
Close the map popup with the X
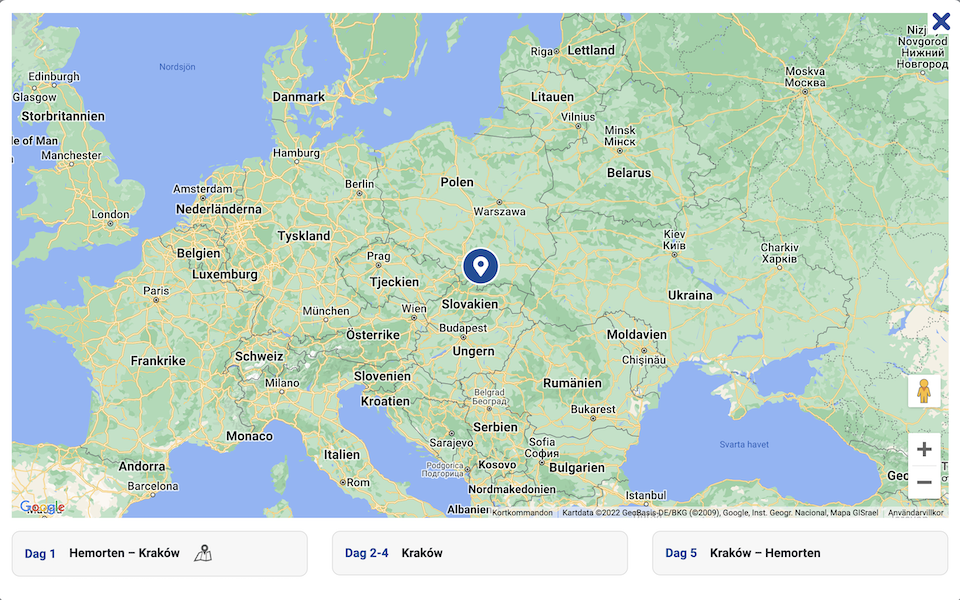pyautogui.click(x=941, y=21)
